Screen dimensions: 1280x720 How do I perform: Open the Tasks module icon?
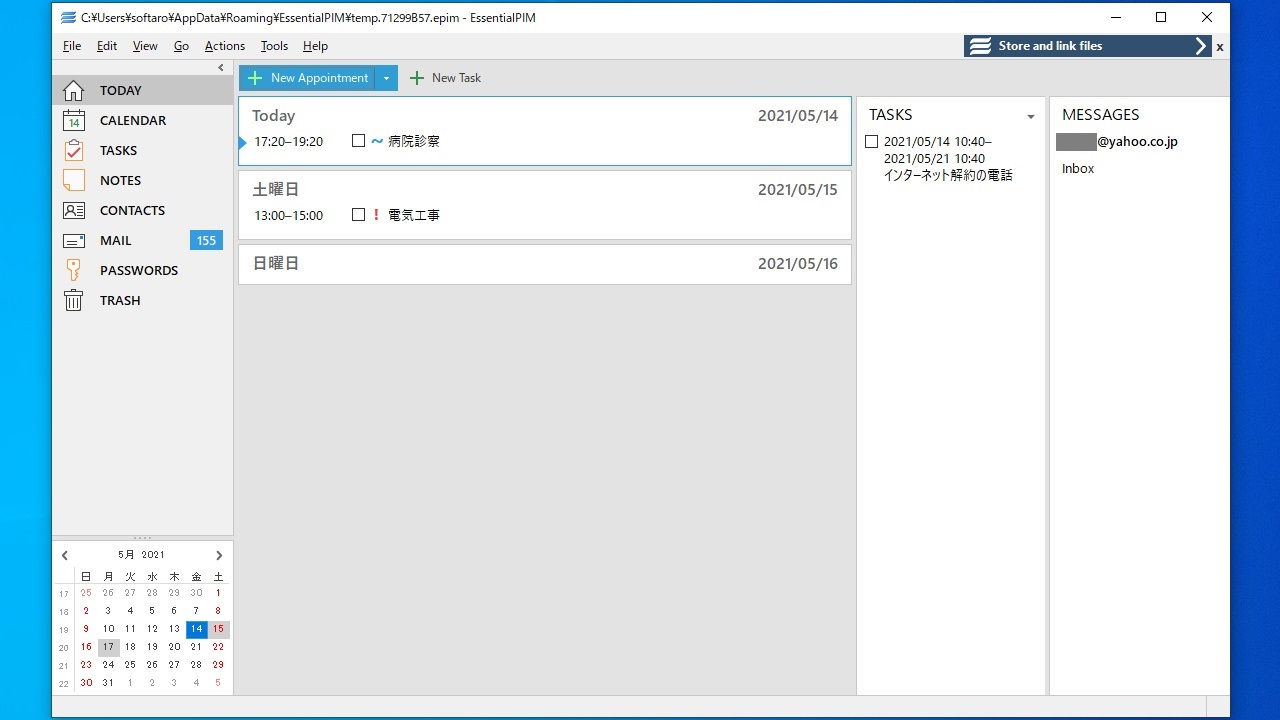click(74, 150)
